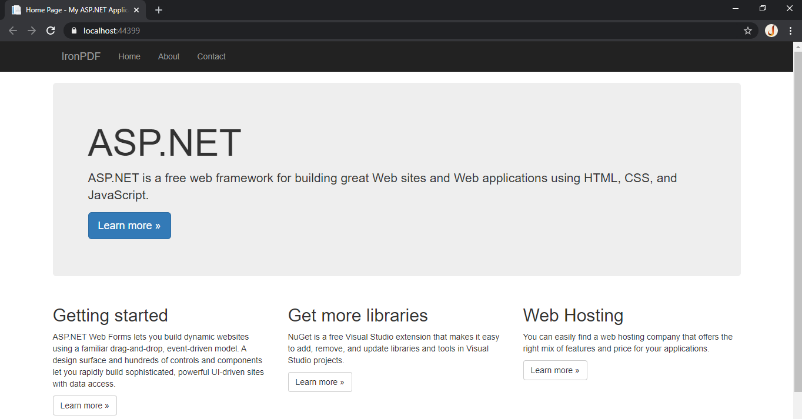
Task: Click the blue Learn more button
Action: pos(129,226)
